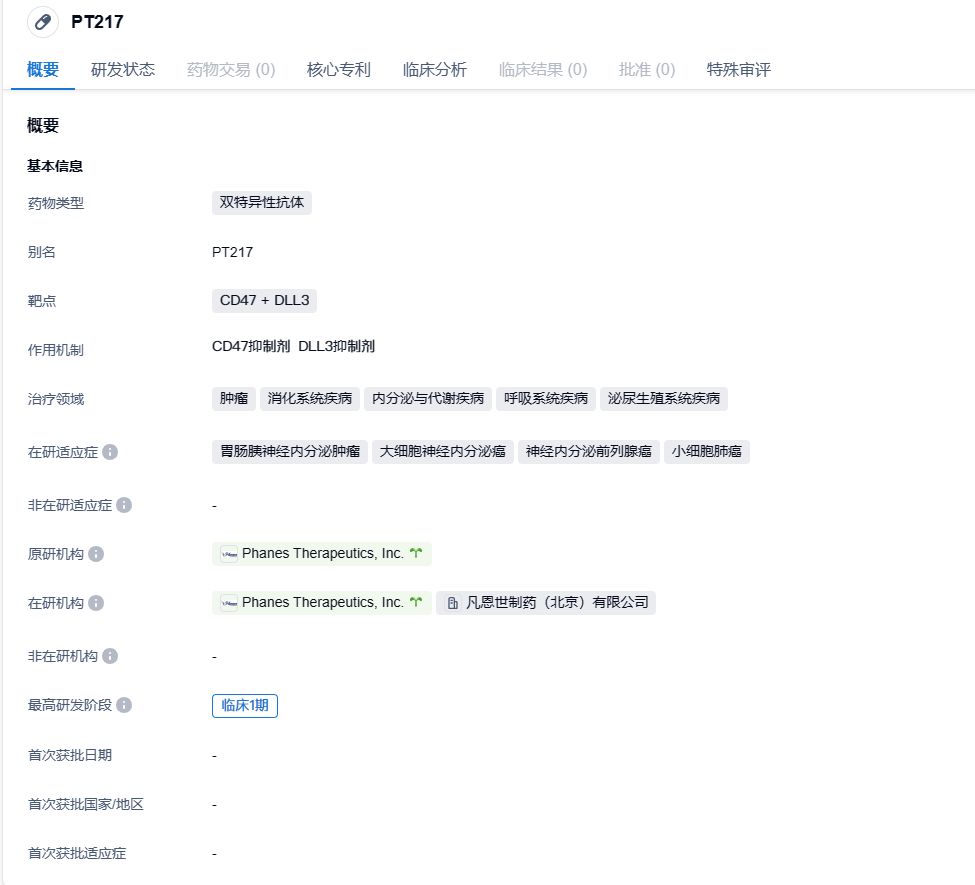Click info icon beside 在研机构
This screenshot has width=975, height=885.
coord(96,603)
